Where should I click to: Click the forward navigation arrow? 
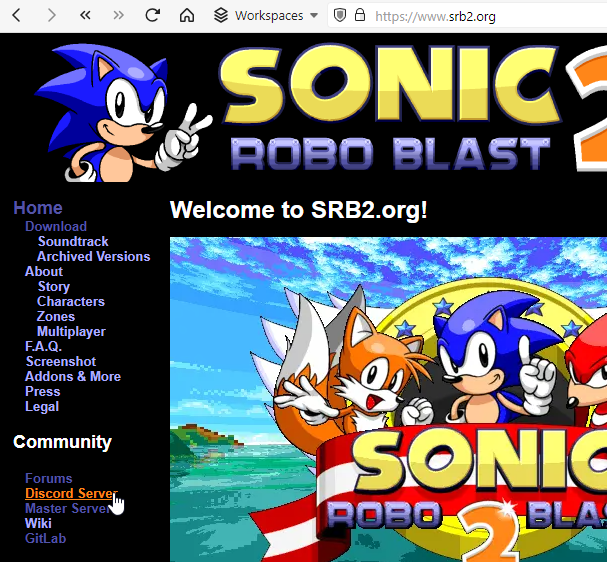coord(51,16)
